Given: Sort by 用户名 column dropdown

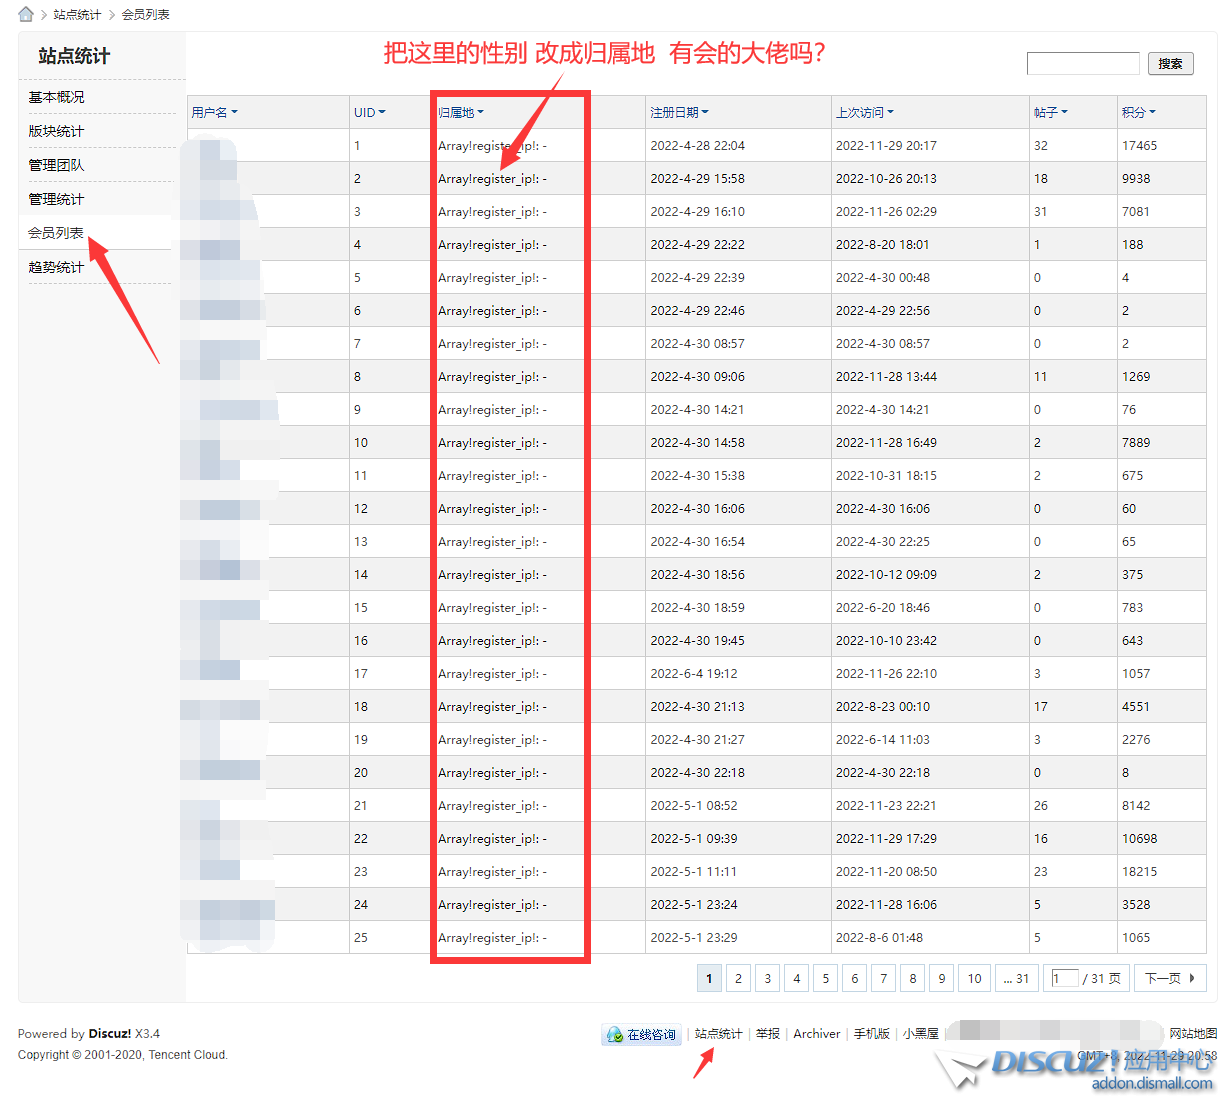Looking at the screenshot, I should pos(214,112).
